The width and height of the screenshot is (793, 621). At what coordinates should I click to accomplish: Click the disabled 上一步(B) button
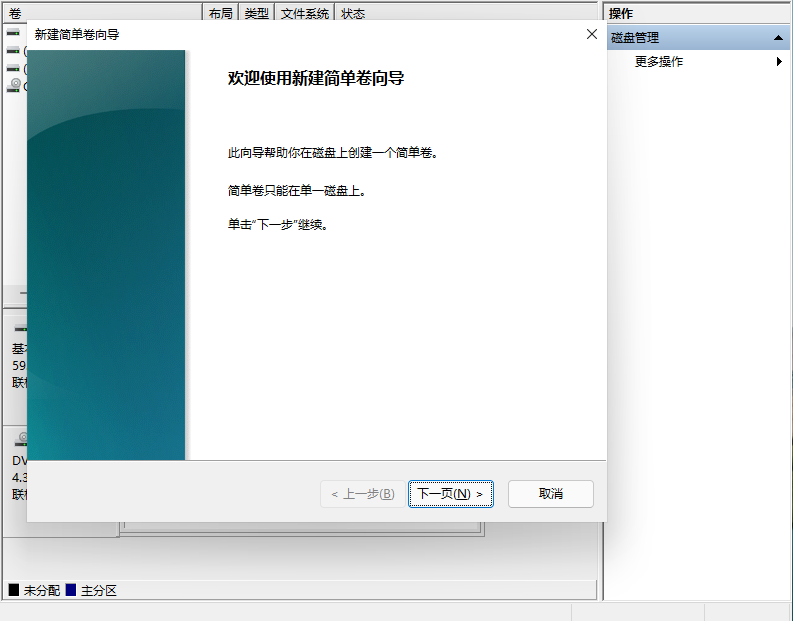[x=362, y=494]
